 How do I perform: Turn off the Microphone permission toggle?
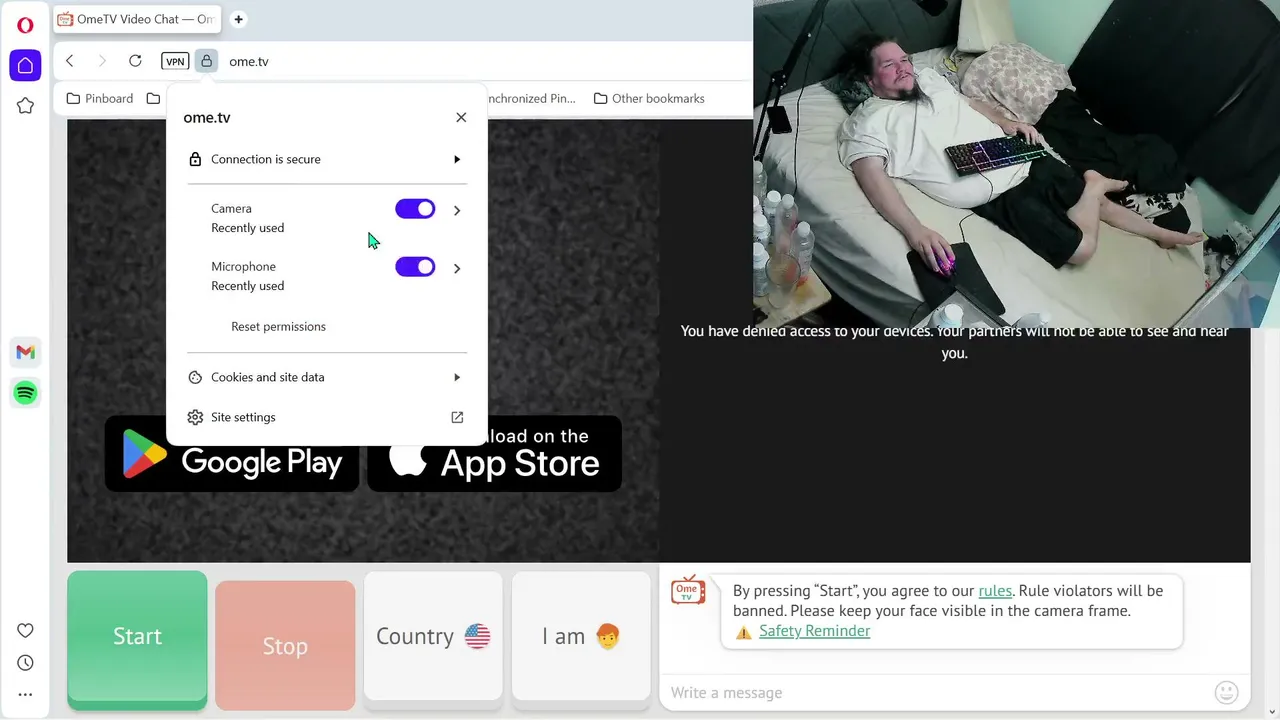tap(415, 267)
